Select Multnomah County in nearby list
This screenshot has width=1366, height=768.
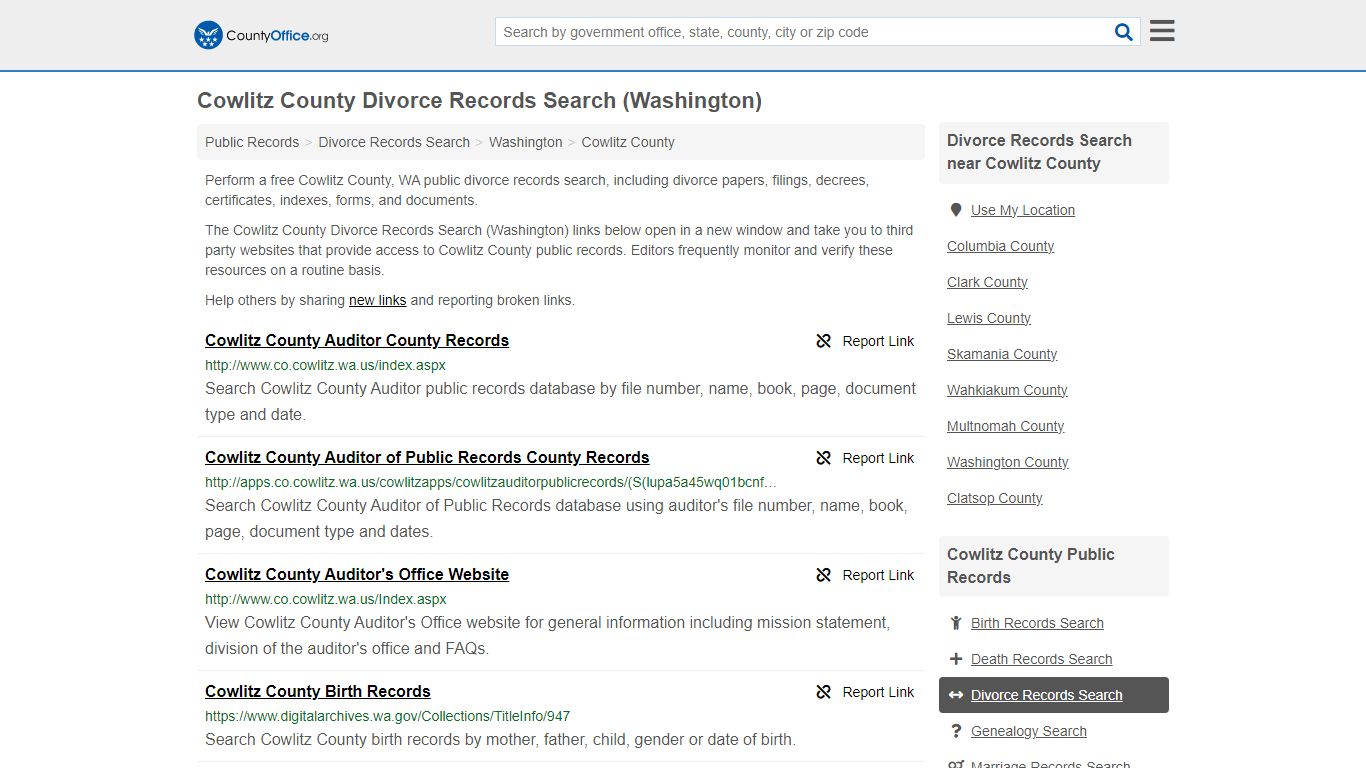1005,426
